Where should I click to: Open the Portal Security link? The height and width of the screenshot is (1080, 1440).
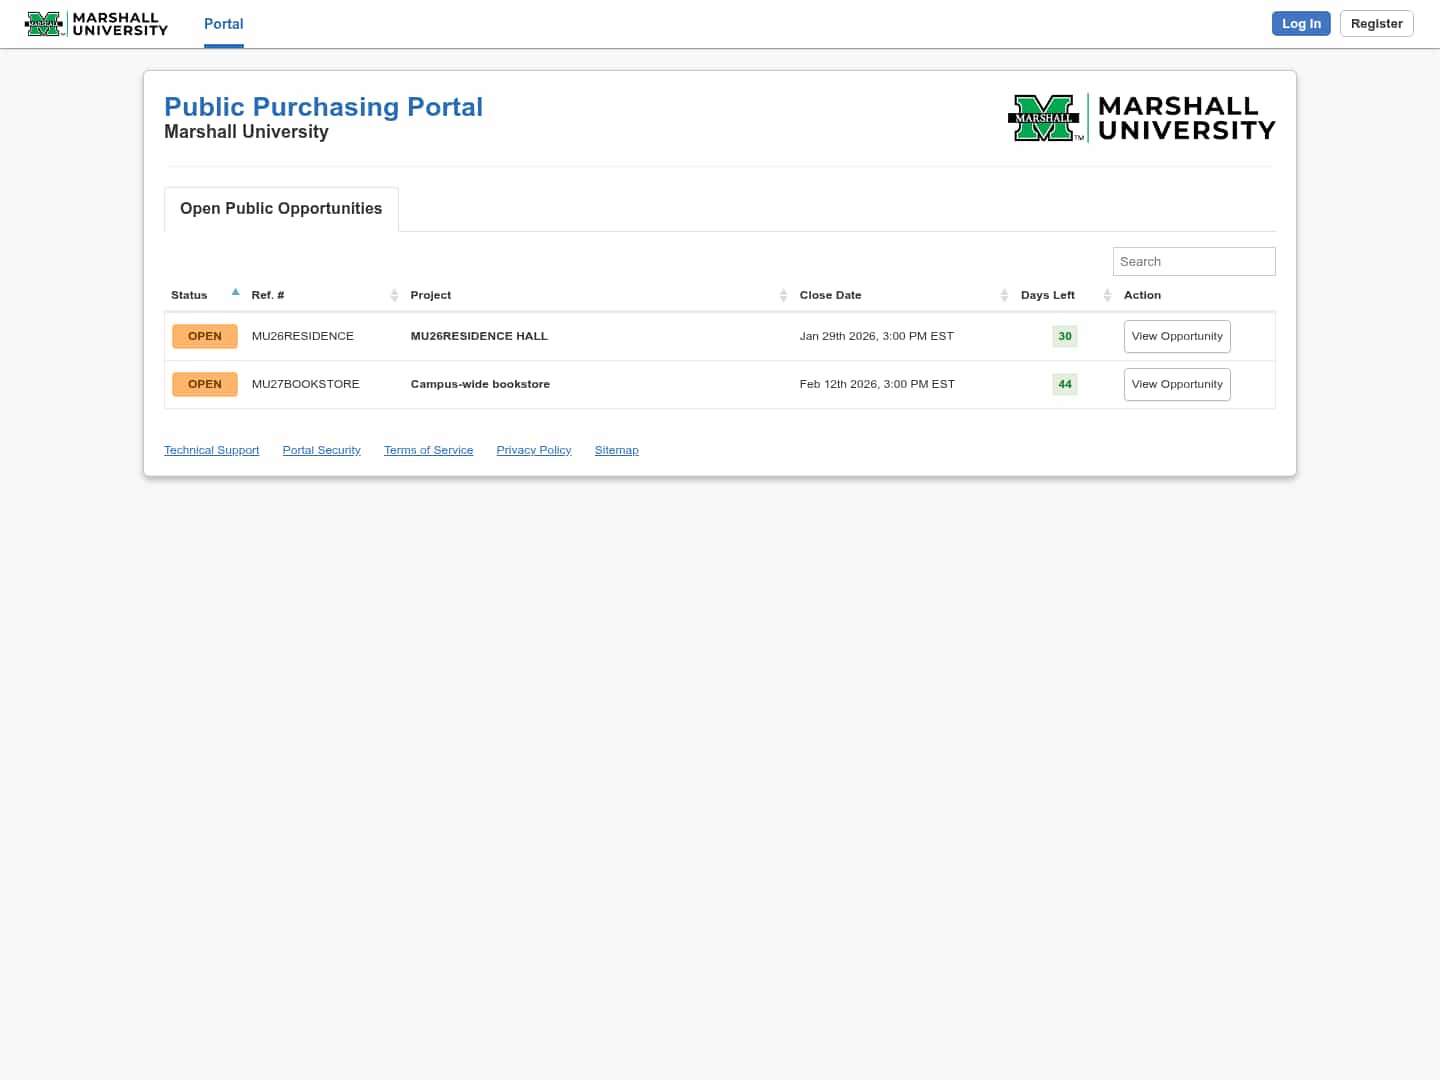pyautogui.click(x=321, y=451)
